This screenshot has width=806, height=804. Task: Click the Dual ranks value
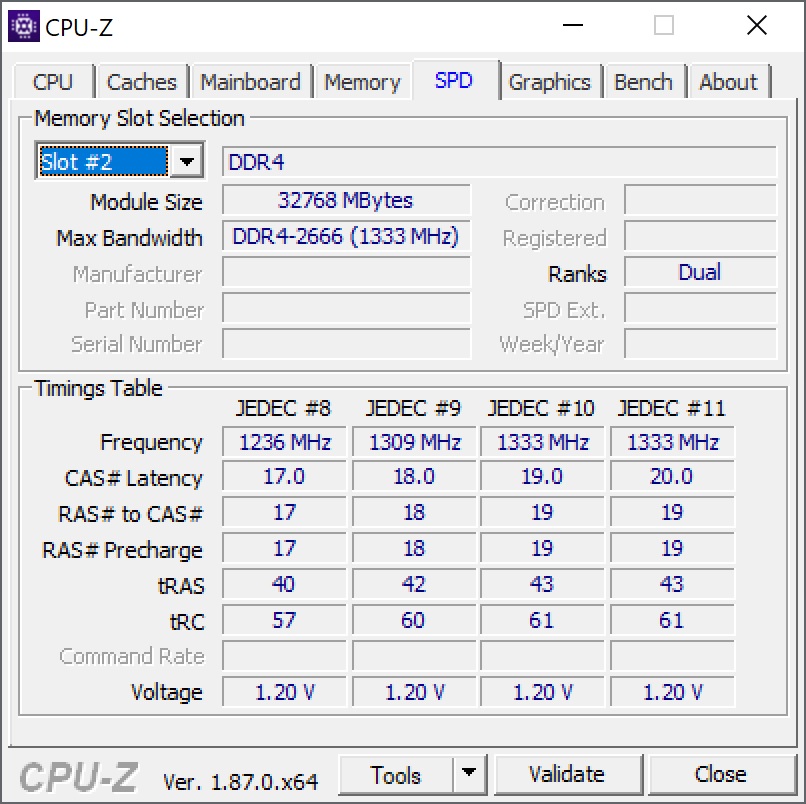[x=700, y=272]
